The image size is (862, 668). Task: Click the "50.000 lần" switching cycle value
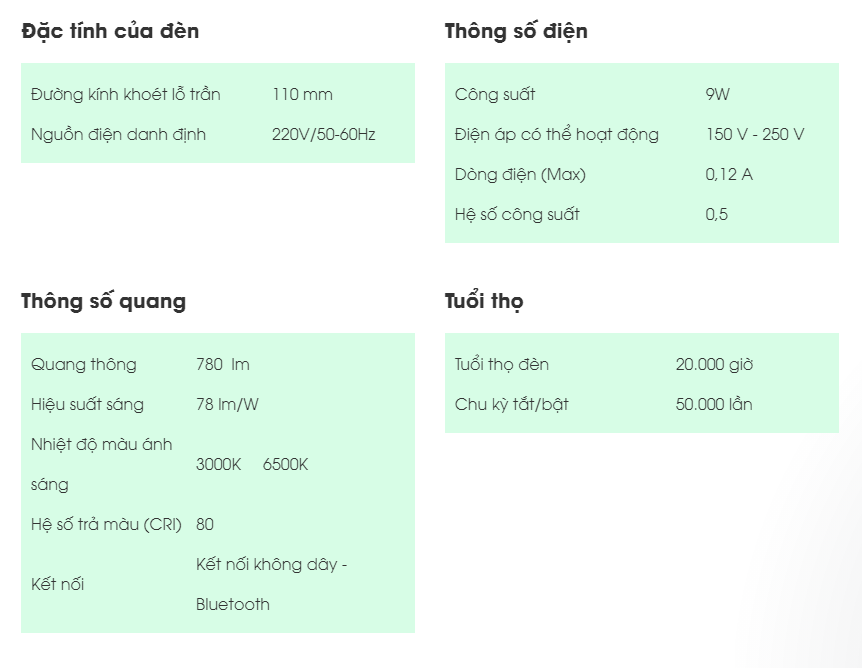tap(714, 404)
